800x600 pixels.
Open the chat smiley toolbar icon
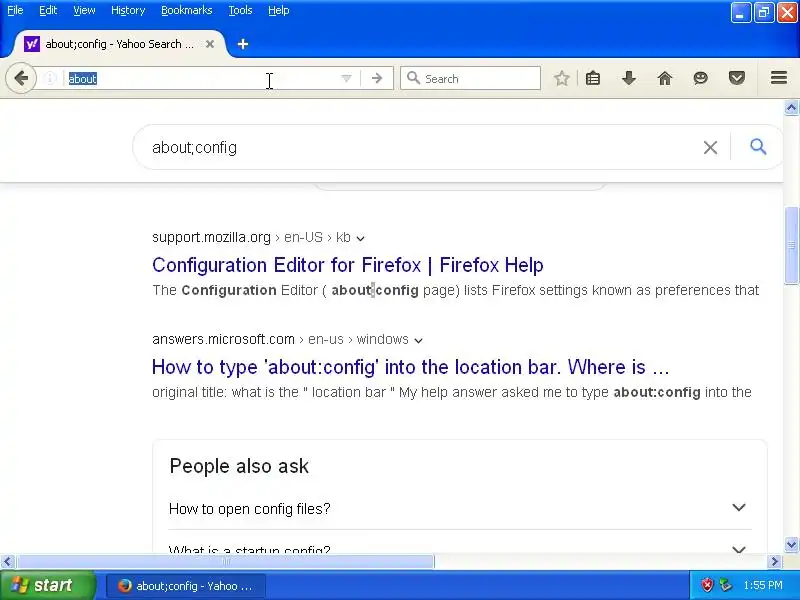[701, 78]
